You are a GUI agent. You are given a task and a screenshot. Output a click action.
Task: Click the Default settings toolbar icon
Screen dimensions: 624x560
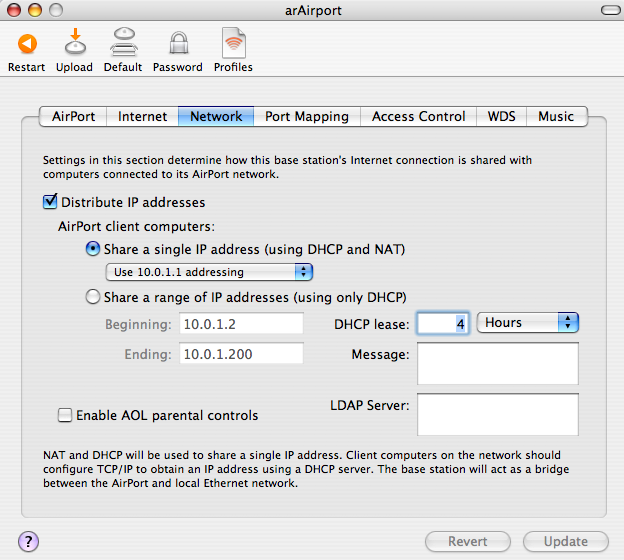tap(124, 41)
